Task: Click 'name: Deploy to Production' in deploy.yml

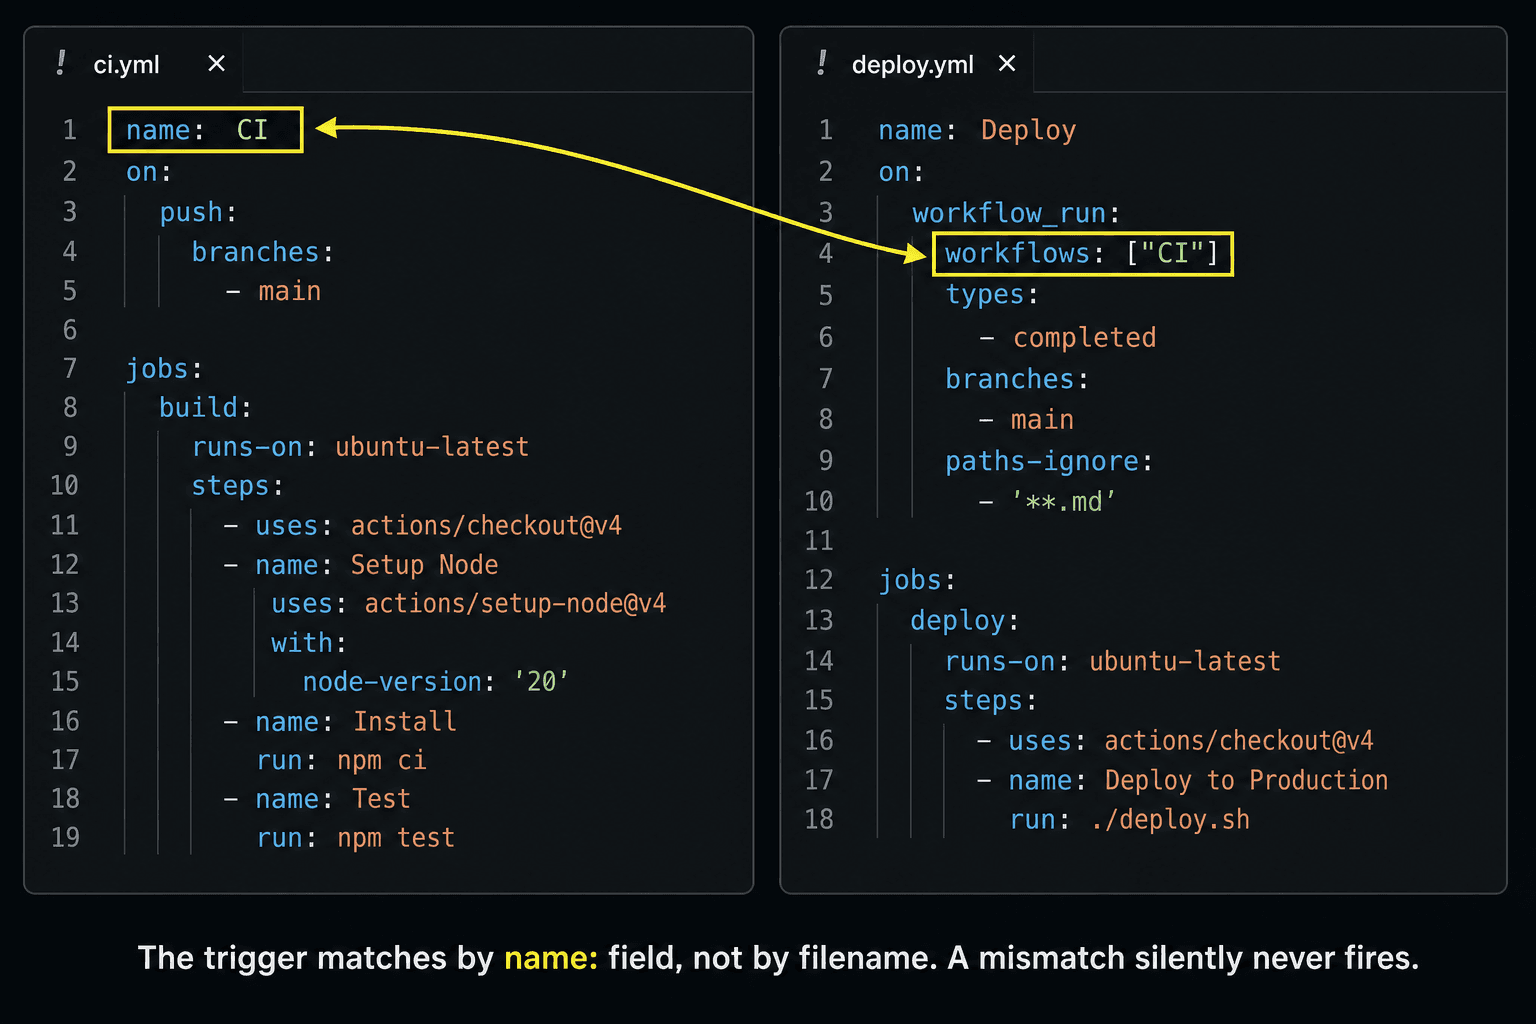Action: pos(1198,780)
